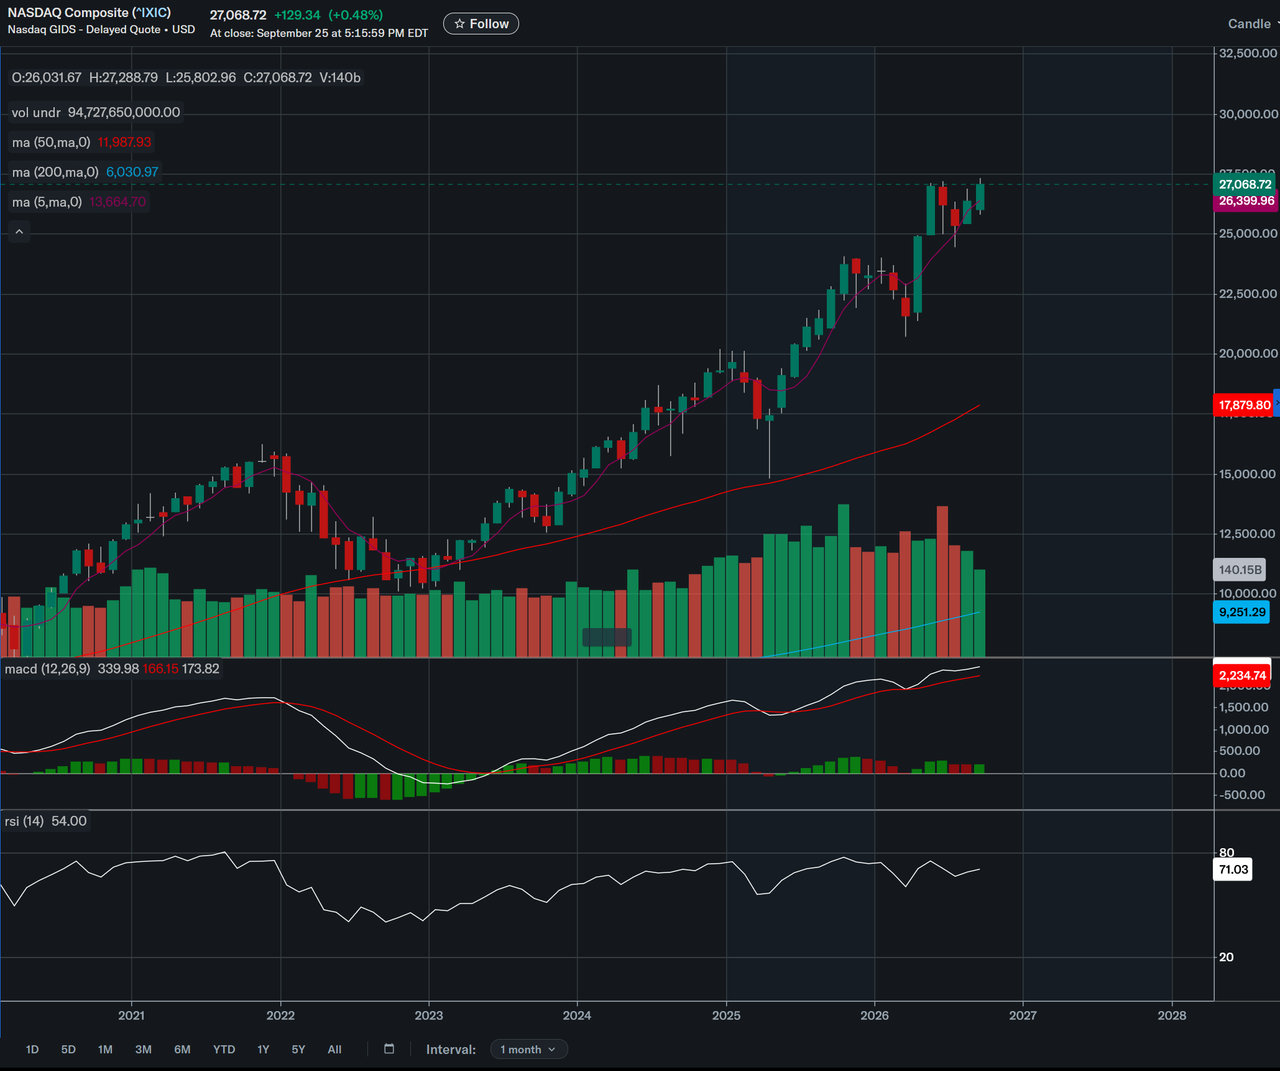Click the 20,000.00 price axis label
This screenshot has height=1071, width=1280.
pyautogui.click(x=1247, y=353)
